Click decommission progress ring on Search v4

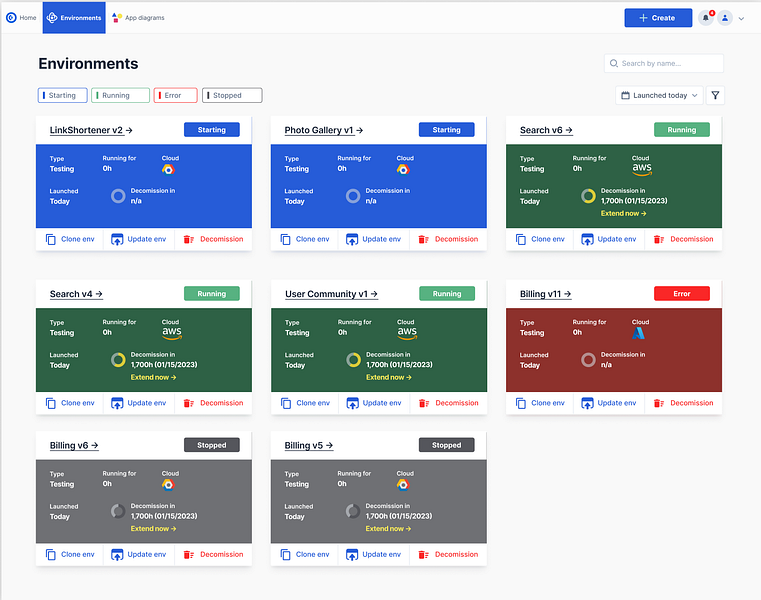(118, 360)
